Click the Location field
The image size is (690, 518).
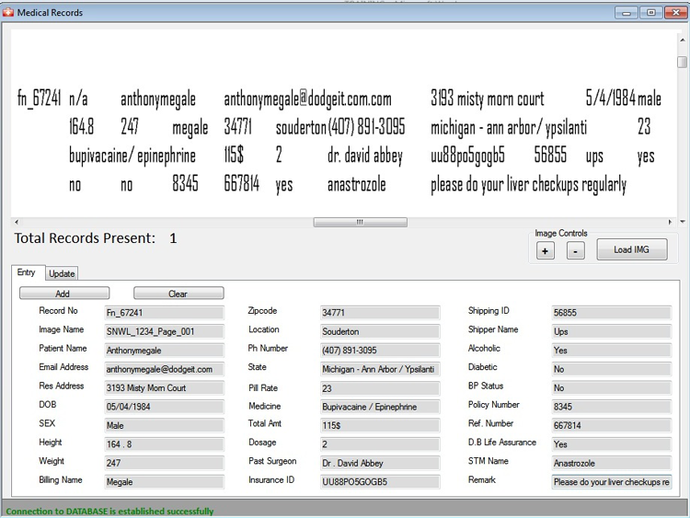[x=380, y=331]
